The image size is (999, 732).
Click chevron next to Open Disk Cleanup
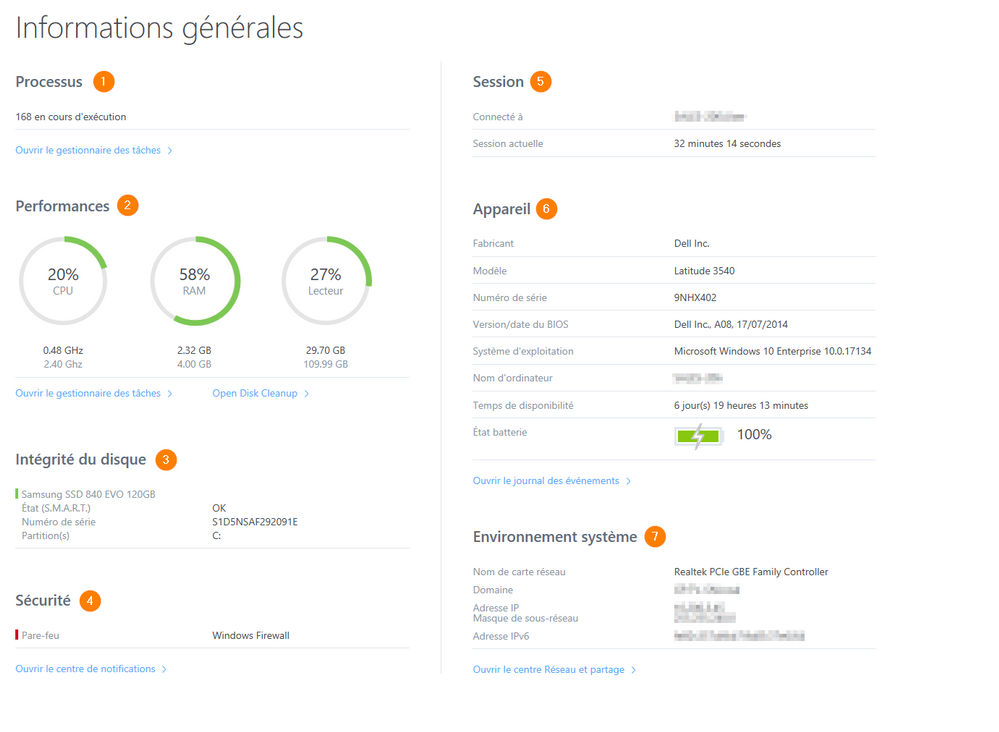[306, 394]
